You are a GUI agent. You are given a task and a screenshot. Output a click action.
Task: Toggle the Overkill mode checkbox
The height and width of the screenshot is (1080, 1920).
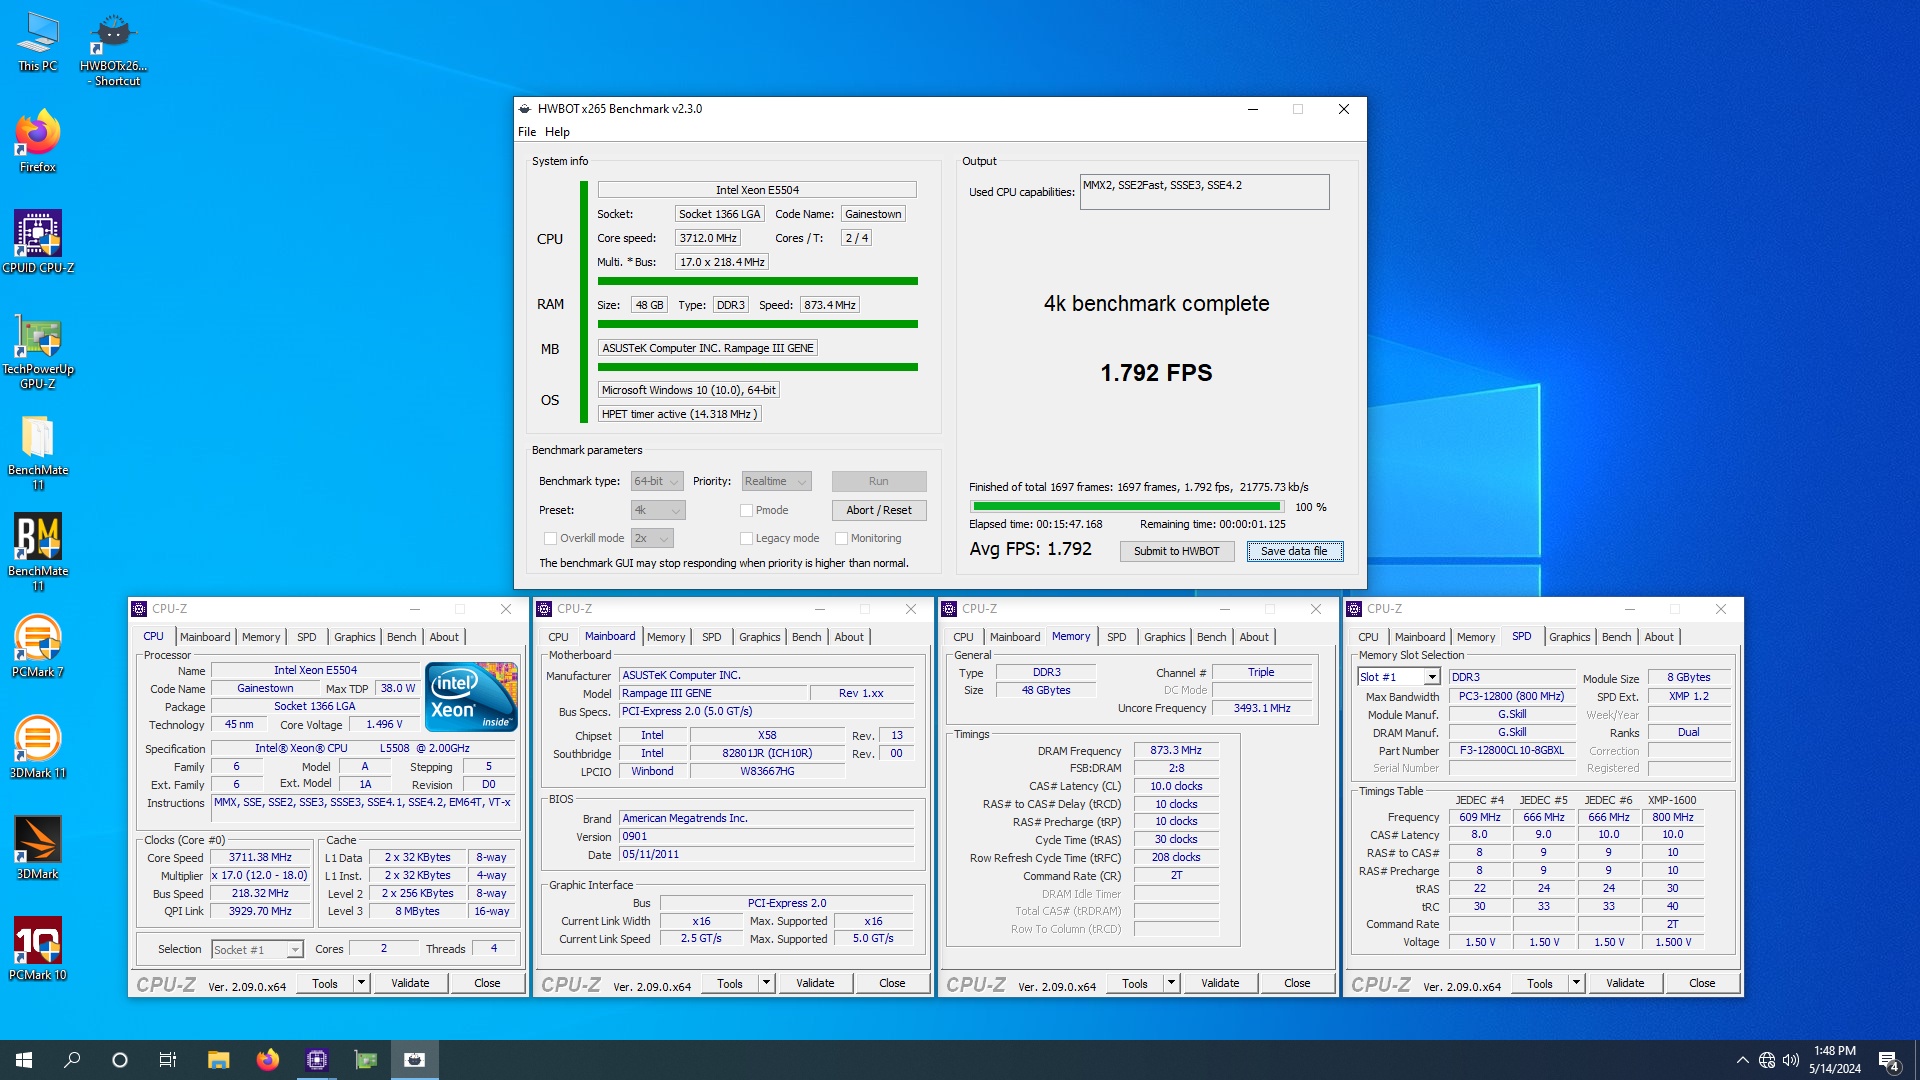click(x=550, y=538)
